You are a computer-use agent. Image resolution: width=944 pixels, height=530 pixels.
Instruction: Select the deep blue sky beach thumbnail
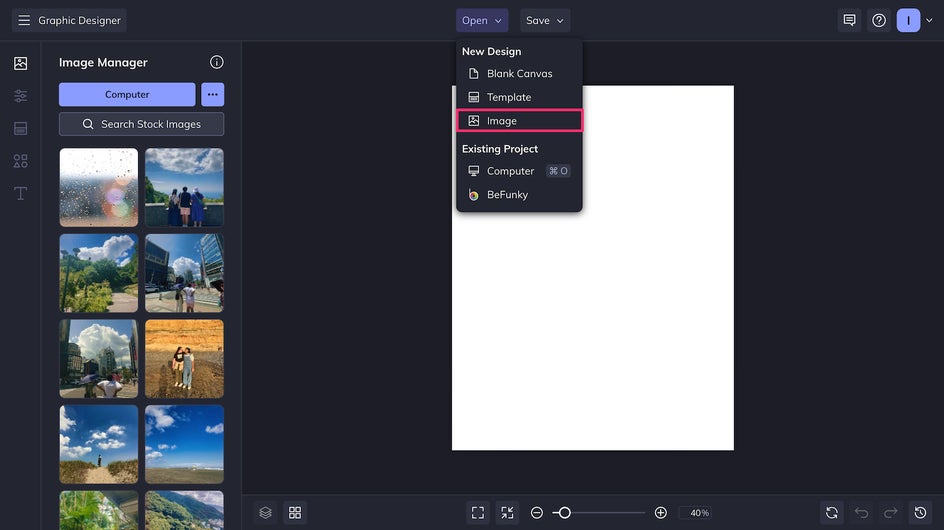point(184,444)
